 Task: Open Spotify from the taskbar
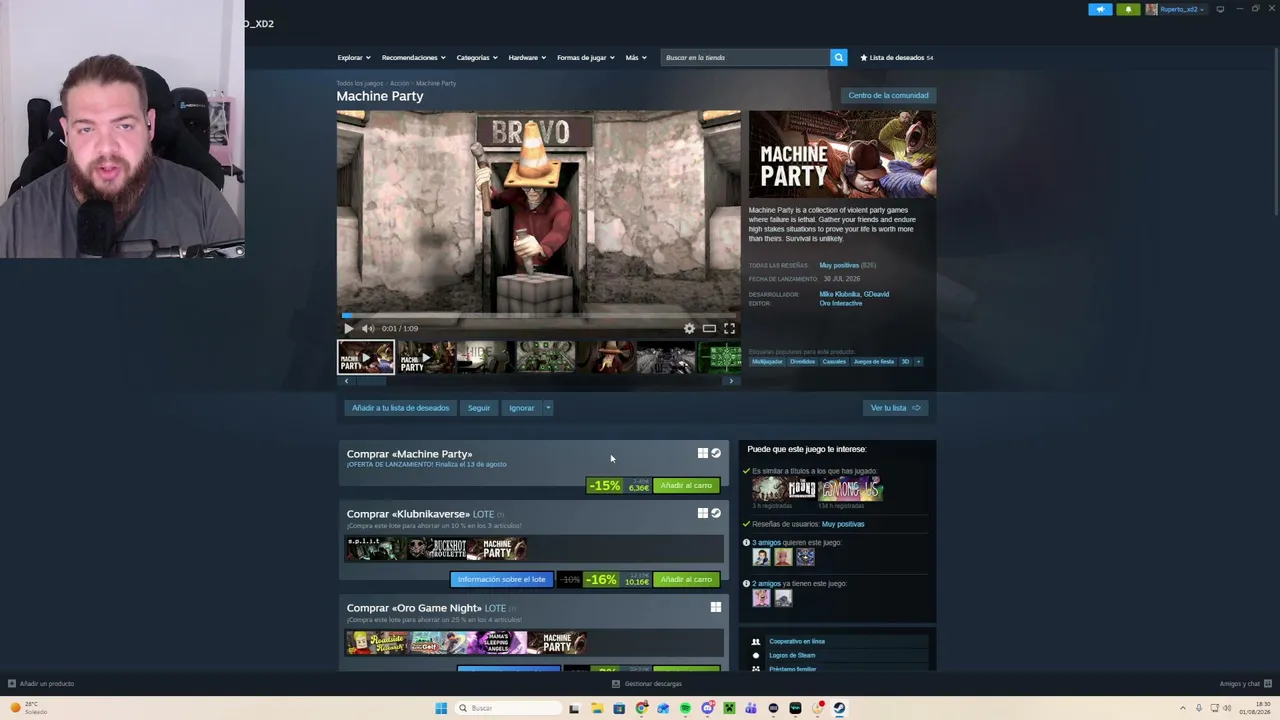click(685, 708)
